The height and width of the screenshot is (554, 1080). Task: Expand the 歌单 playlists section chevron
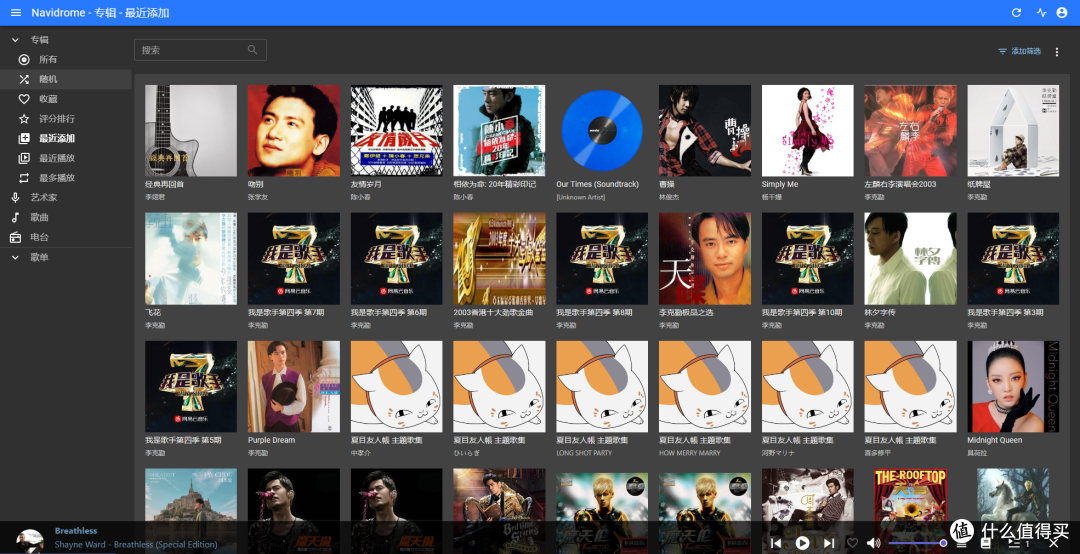(x=15, y=257)
